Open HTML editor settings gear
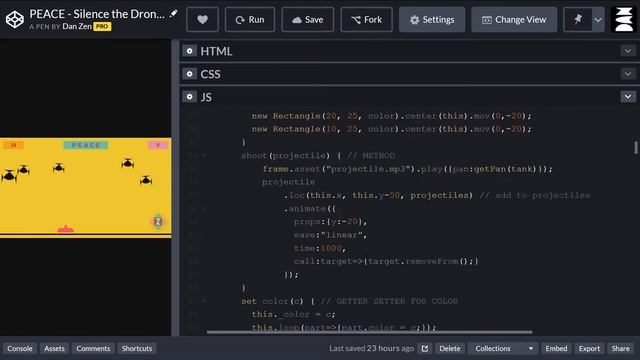This screenshot has height=360, width=640. [189, 51]
